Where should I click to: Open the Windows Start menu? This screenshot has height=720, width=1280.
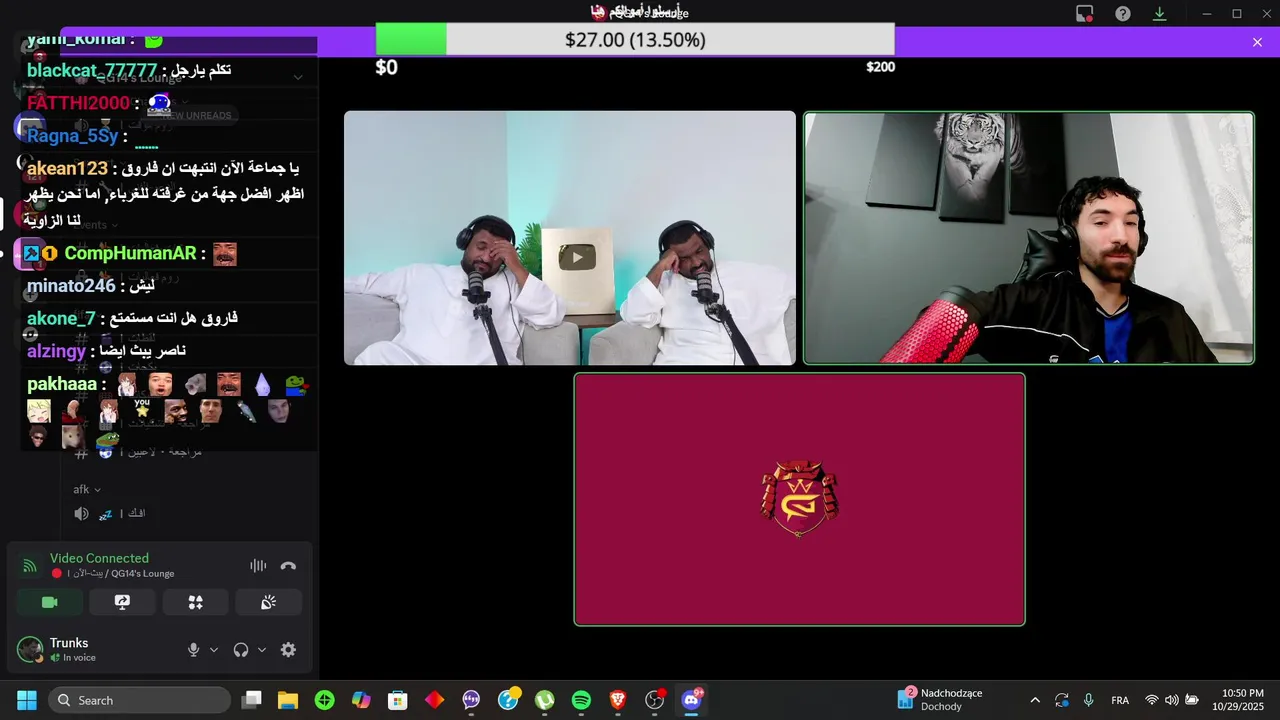[27, 700]
